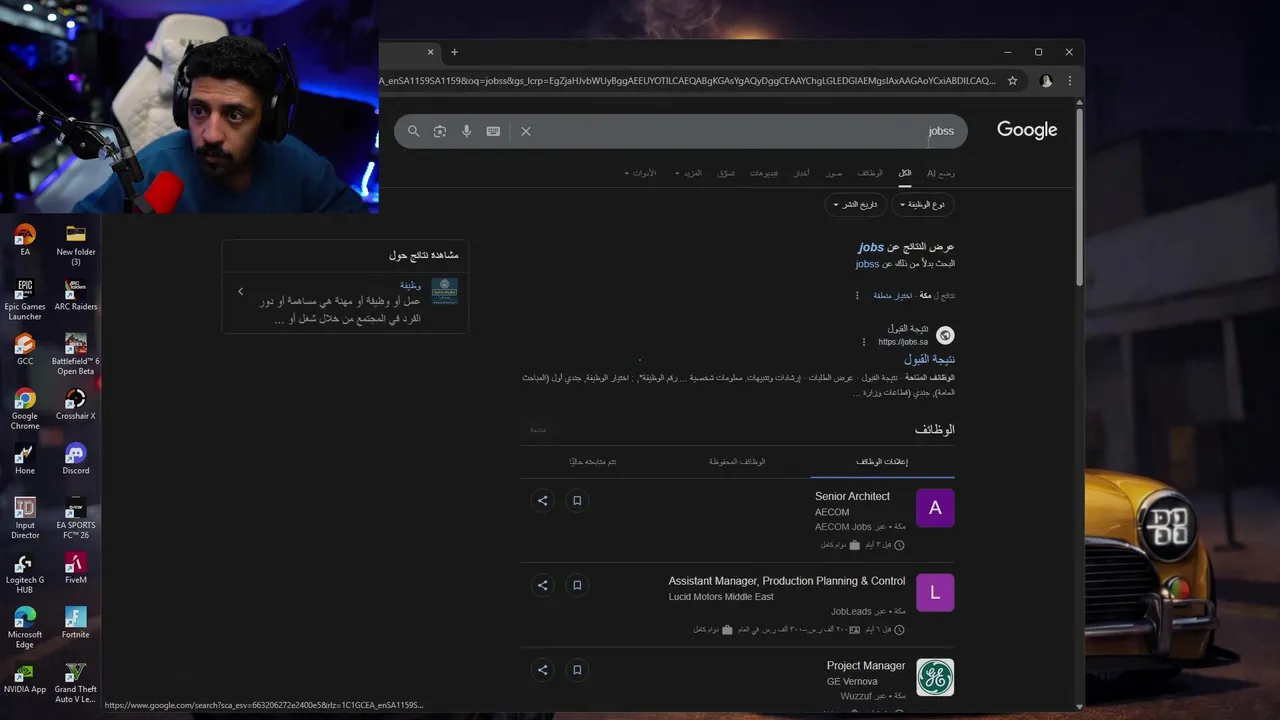Click the Chrome address bar URL

point(685,81)
